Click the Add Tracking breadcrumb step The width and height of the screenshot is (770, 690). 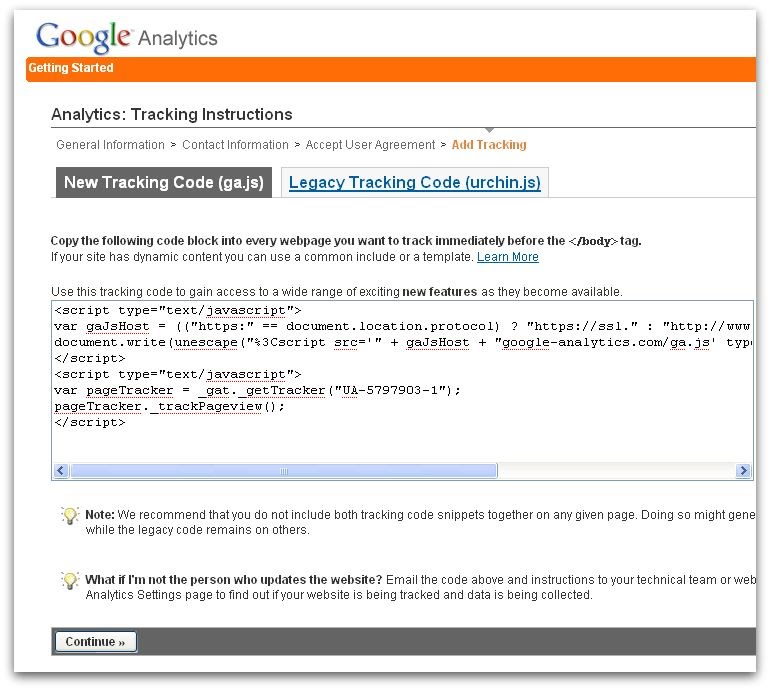(x=489, y=145)
